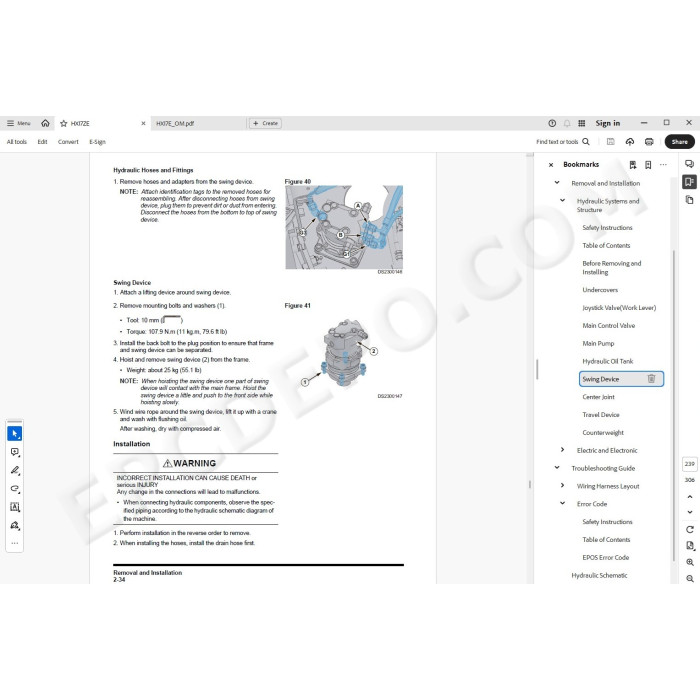Open the E-Sign menu
700x700 pixels.
[x=97, y=142]
